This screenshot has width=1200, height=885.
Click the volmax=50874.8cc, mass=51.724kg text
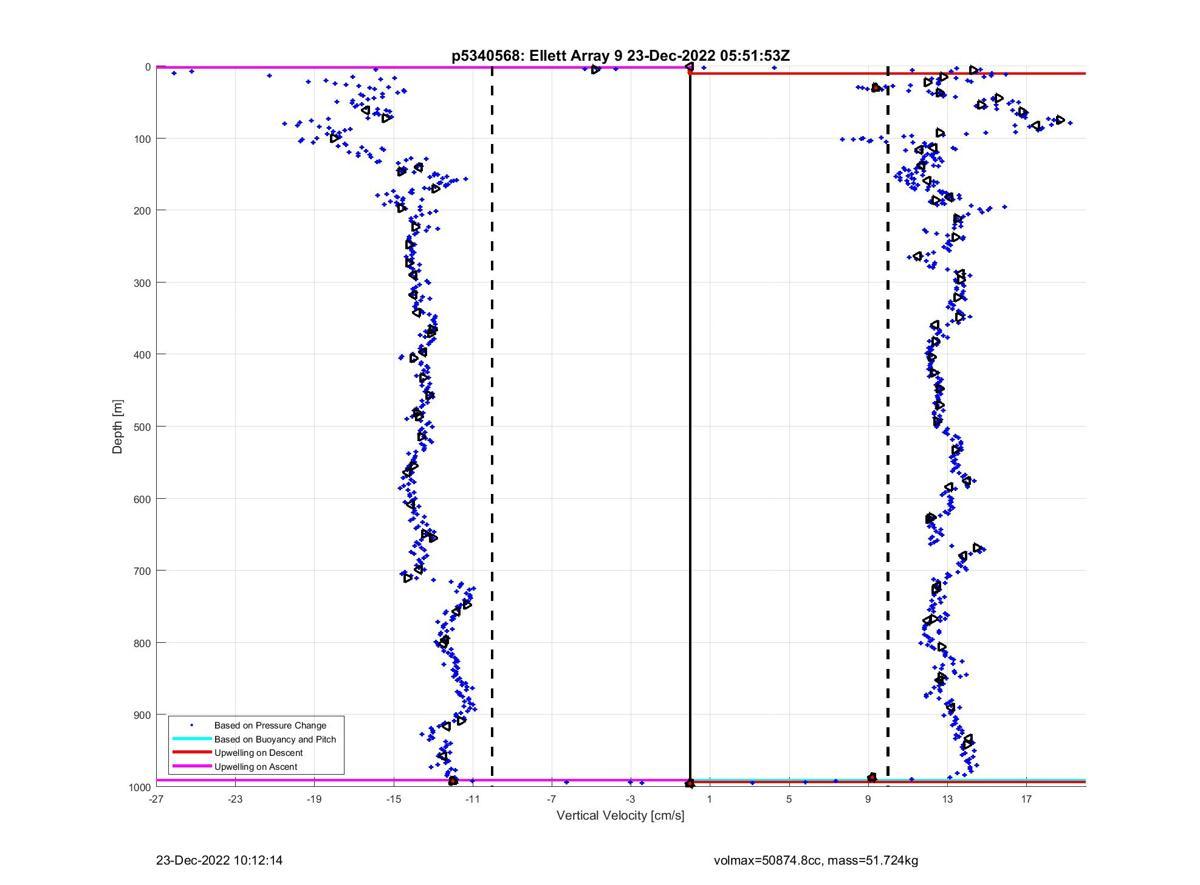tap(816, 860)
